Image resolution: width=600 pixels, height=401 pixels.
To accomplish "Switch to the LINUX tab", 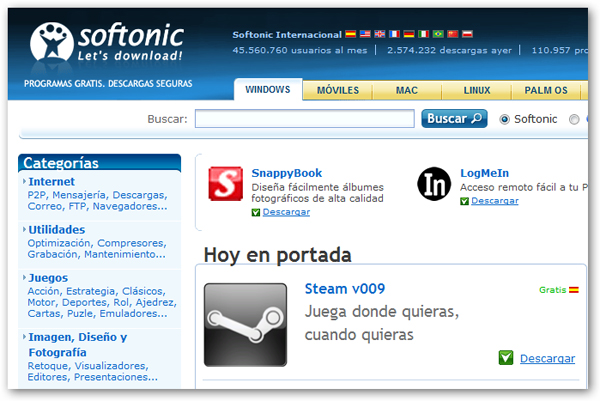I will [x=477, y=90].
